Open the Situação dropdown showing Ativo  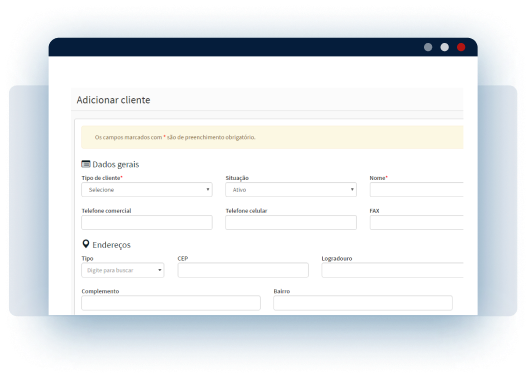(291, 190)
